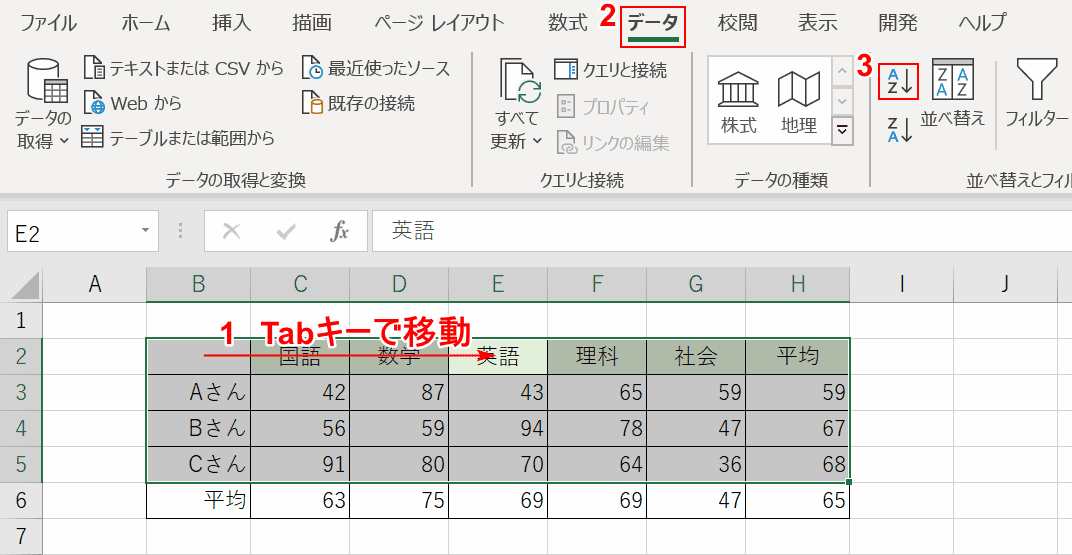Click the formula bar enter checkmark
1072x555 pixels.
click(285, 232)
